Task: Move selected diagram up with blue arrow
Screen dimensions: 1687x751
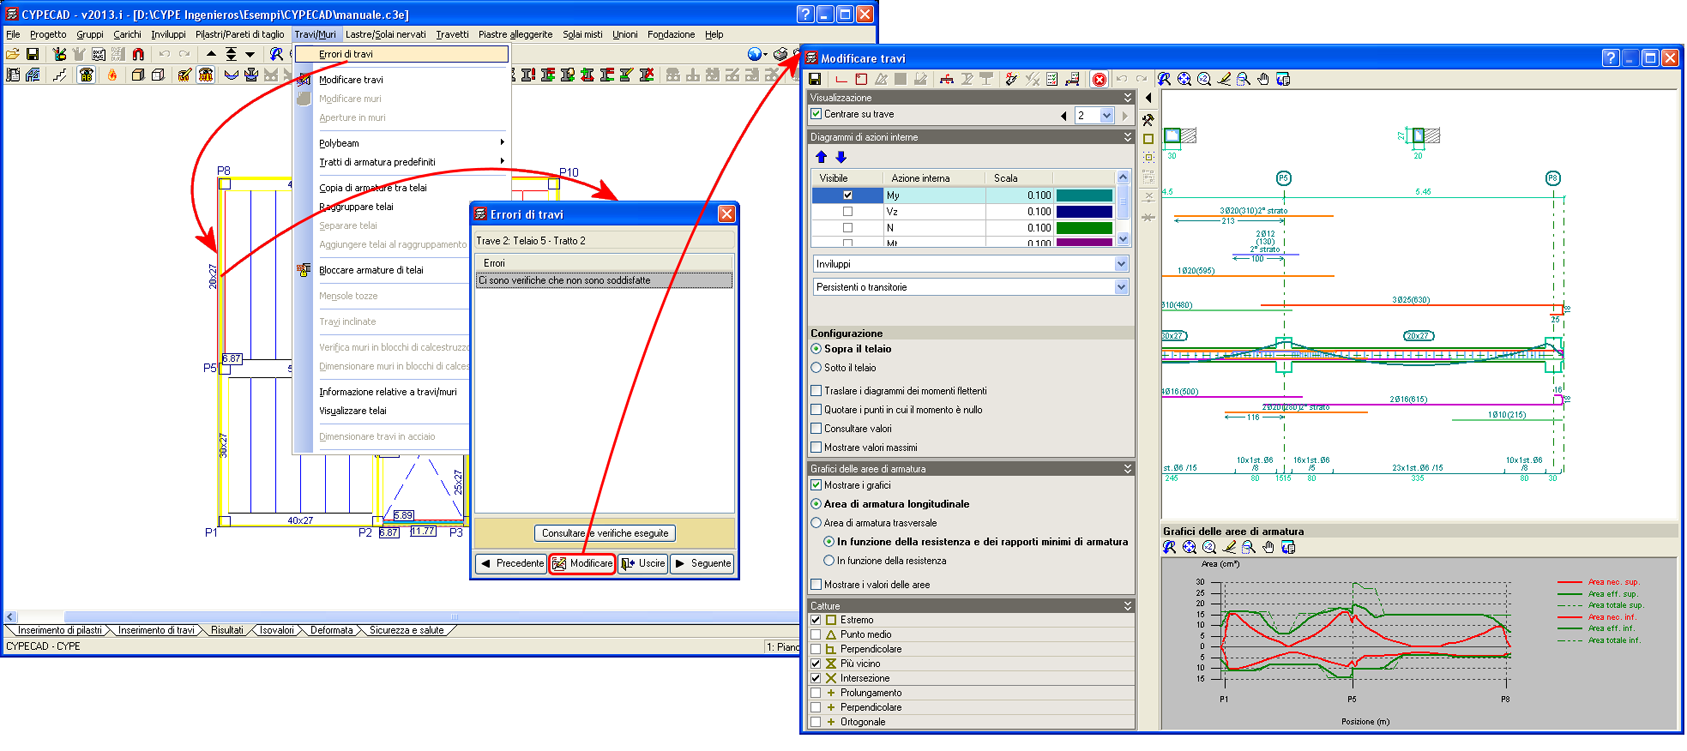Action: pyautogui.click(x=821, y=157)
